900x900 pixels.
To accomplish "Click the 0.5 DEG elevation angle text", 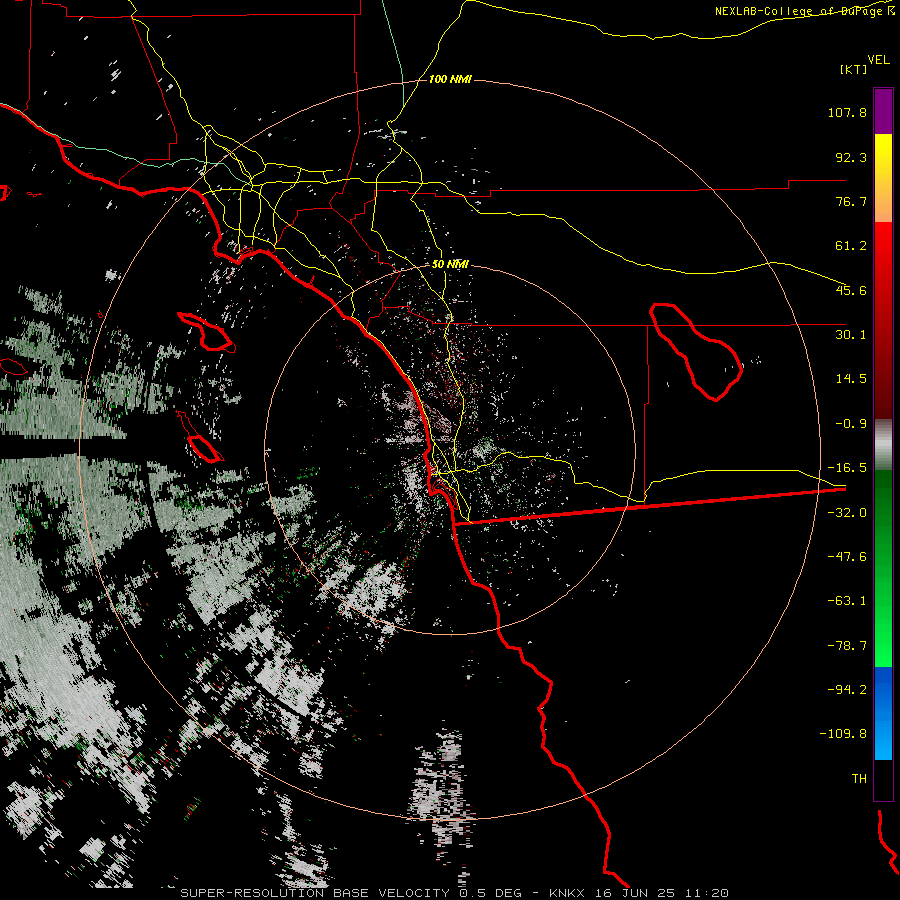I will [x=490, y=893].
